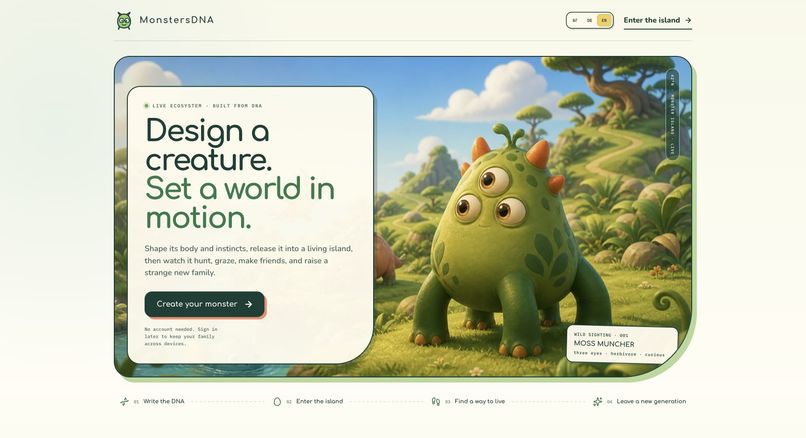The height and width of the screenshot is (438, 806).
Task: Click the WILD SIGHTING · 001 label
Action: (601, 335)
